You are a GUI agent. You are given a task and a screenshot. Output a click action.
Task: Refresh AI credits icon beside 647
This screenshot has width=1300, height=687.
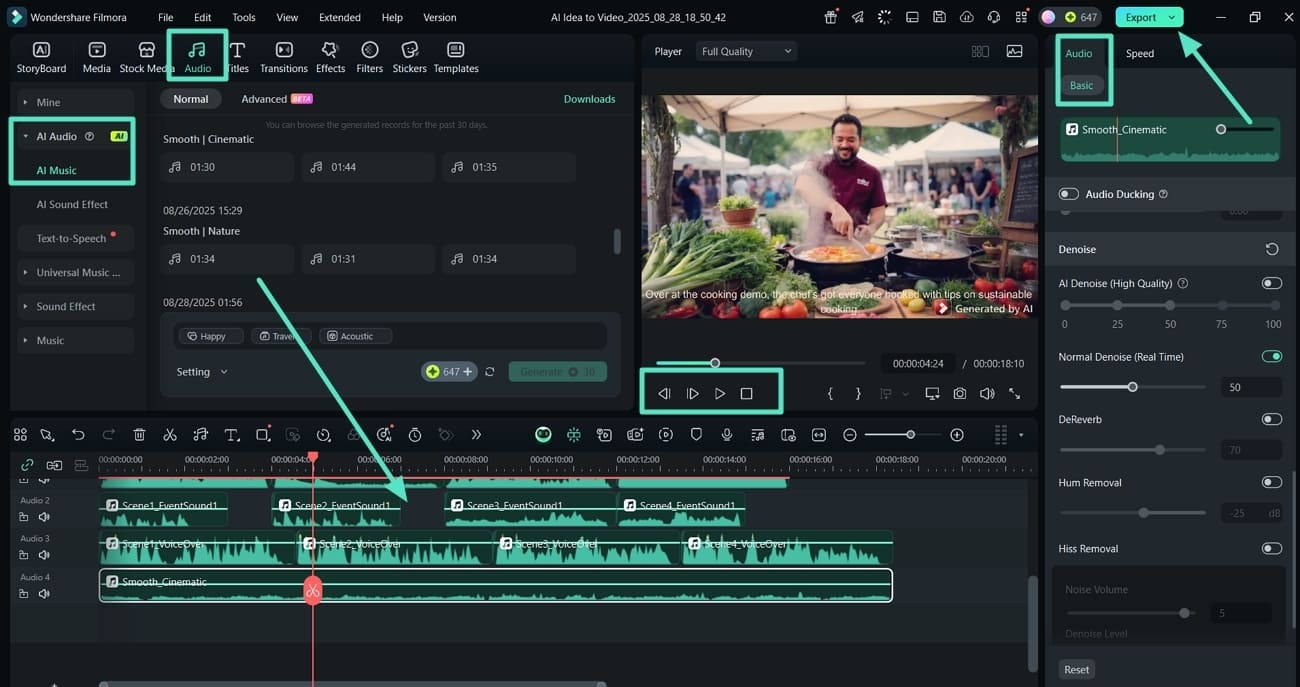[490, 372]
